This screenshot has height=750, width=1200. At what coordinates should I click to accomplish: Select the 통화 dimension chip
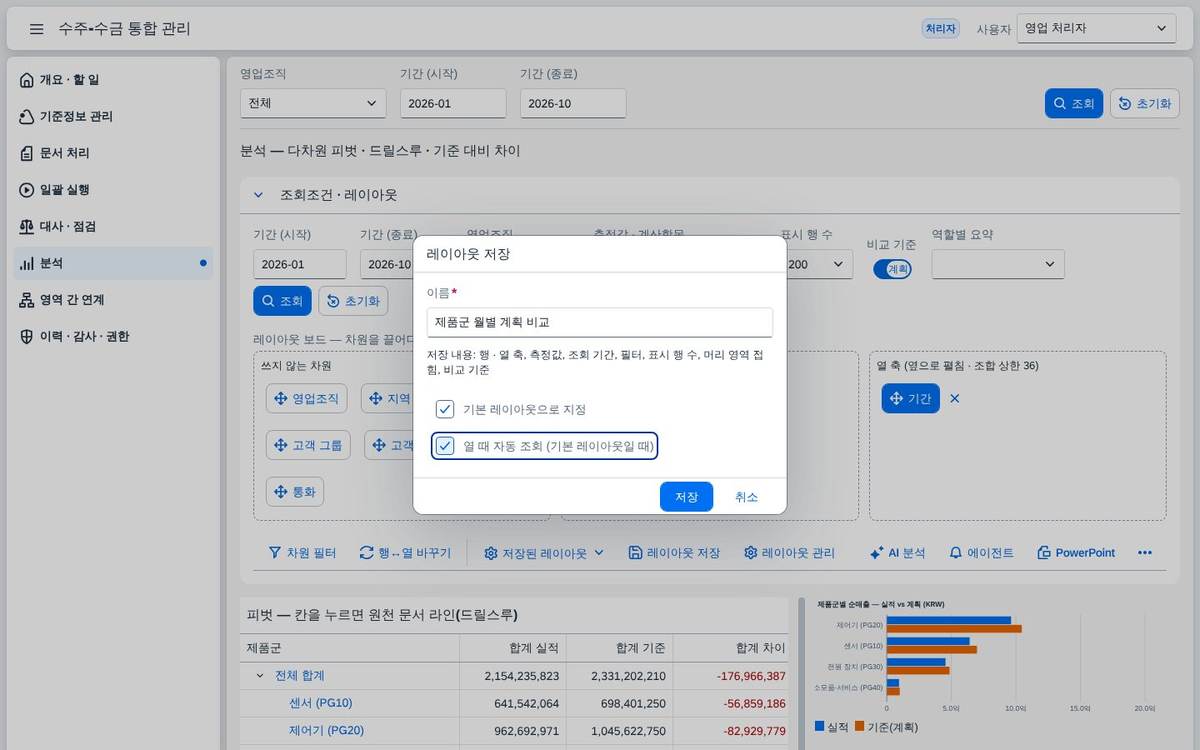point(295,492)
